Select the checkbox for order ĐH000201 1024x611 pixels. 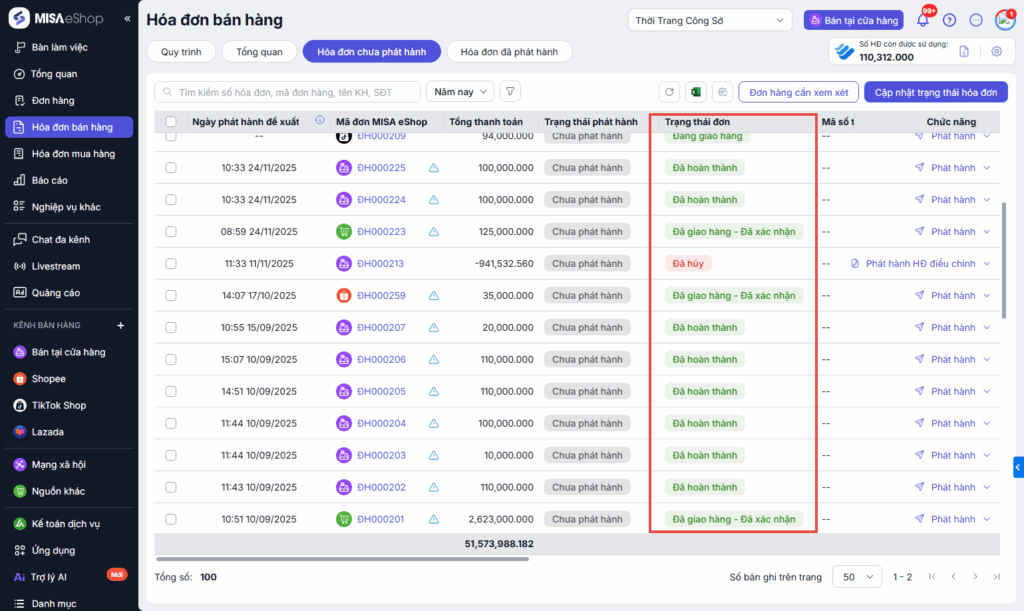(171, 520)
